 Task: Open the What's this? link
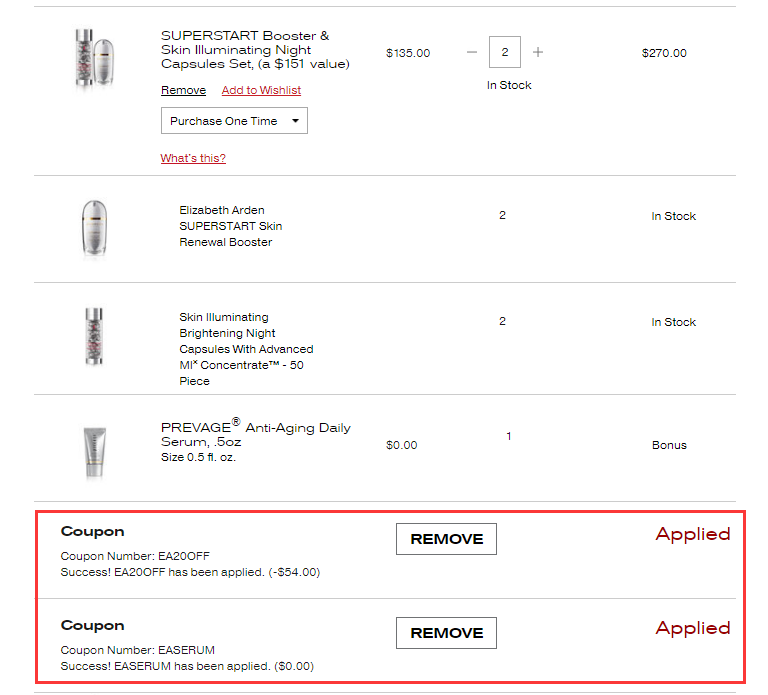click(x=193, y=158)
